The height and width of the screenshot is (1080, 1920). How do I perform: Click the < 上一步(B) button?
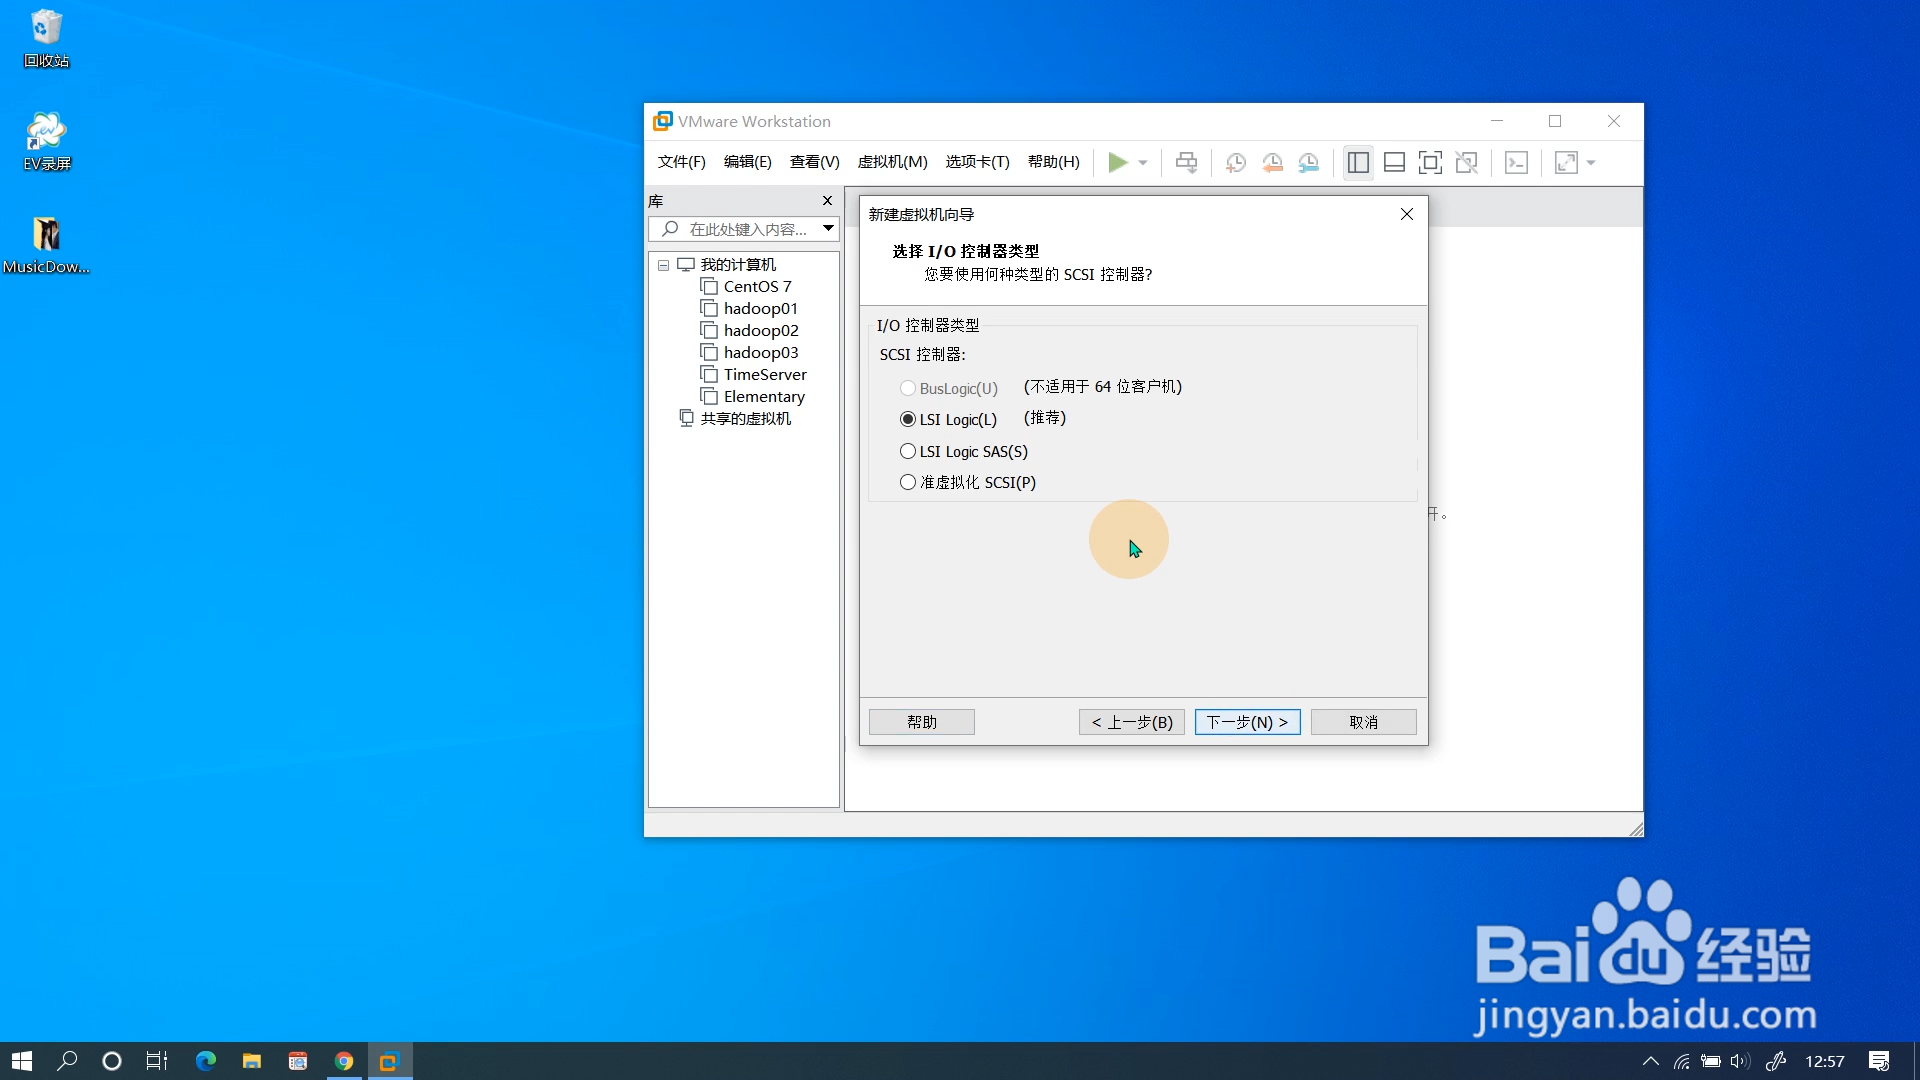point(1132,722)
